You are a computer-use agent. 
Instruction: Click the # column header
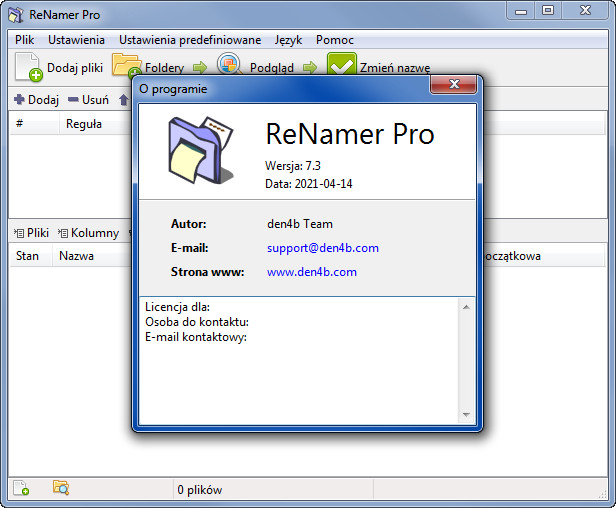coord(35,124)
